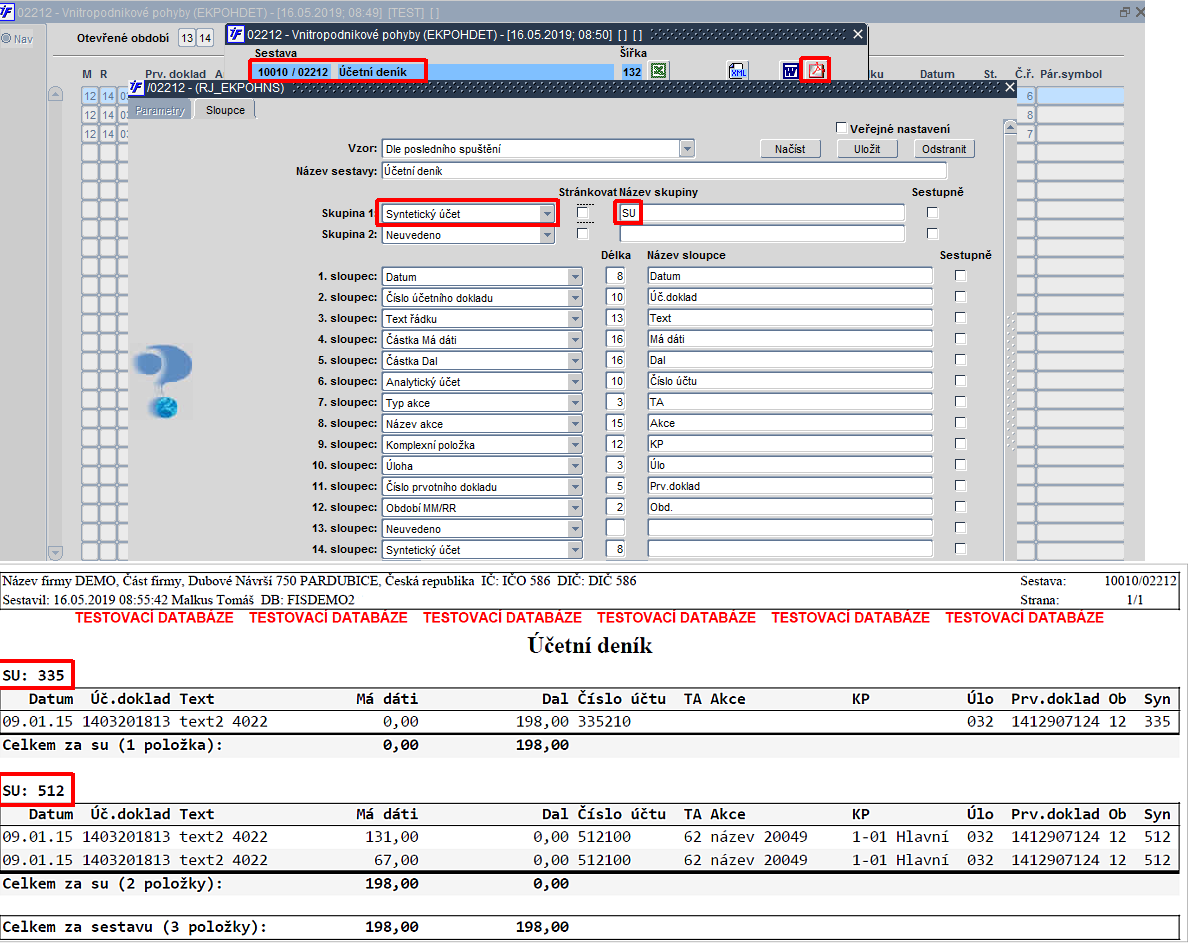Export the report to Excel
The height and width of the screenshot is (946, 1188).
[x=658, y=71]
